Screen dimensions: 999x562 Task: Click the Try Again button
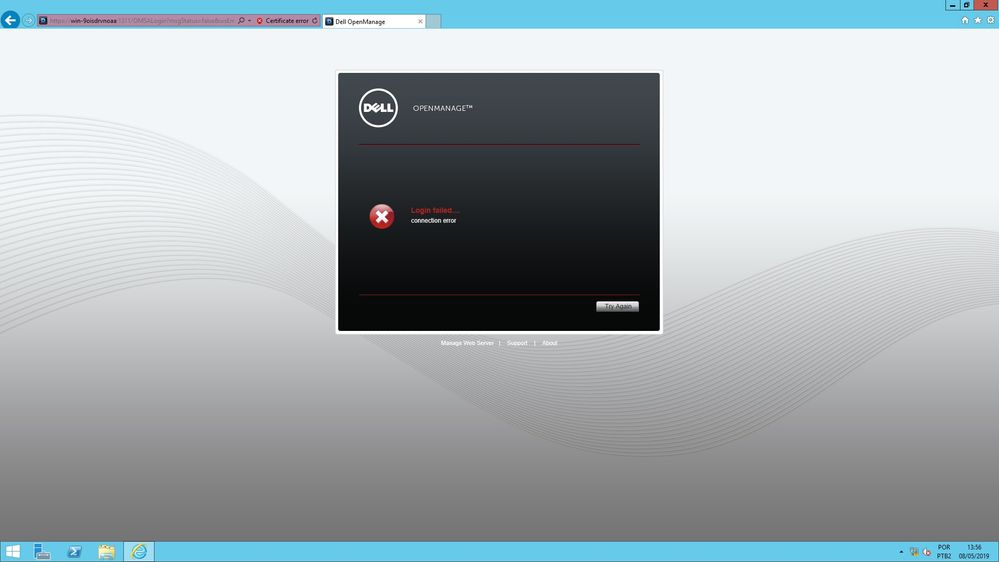pos(617,306)
